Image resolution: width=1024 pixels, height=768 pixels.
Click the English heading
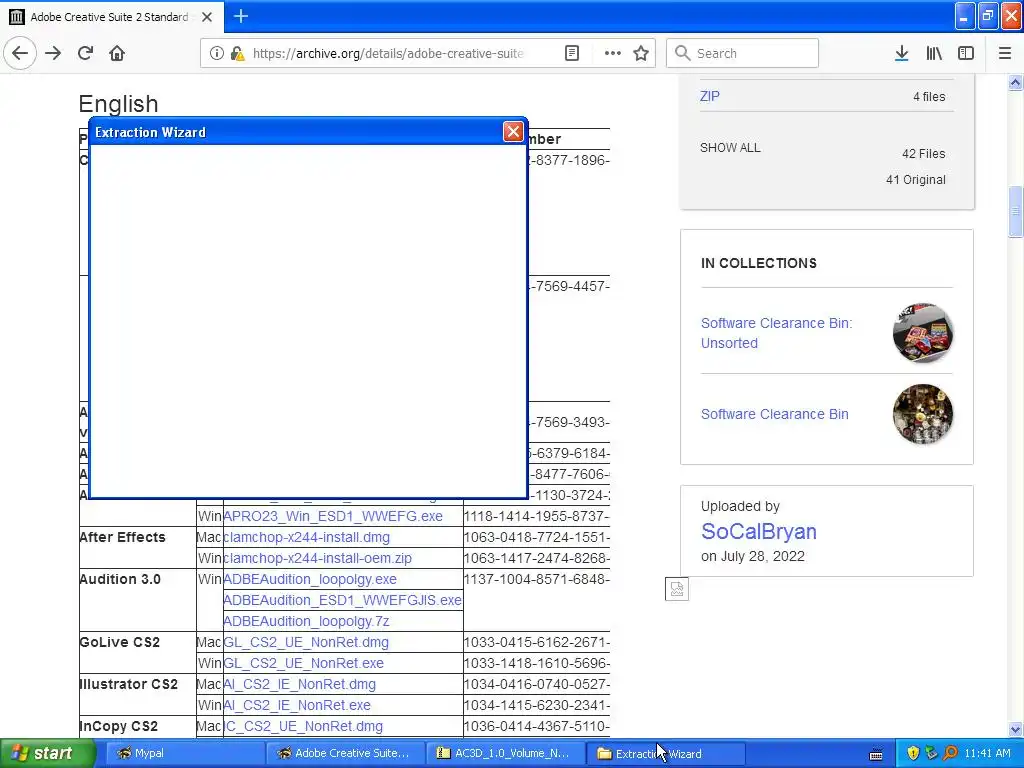tap(118, 104)
